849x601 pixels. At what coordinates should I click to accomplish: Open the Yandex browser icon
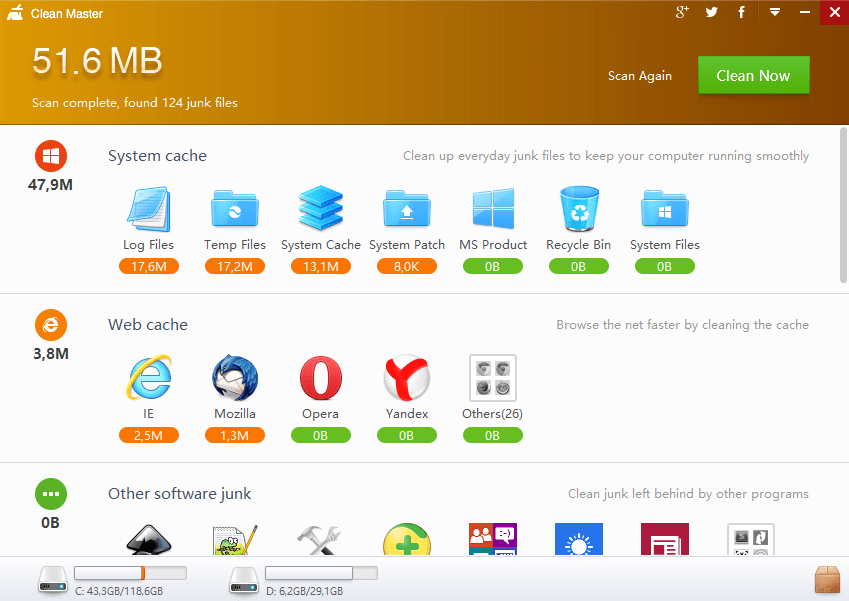(x=407, y=377)
